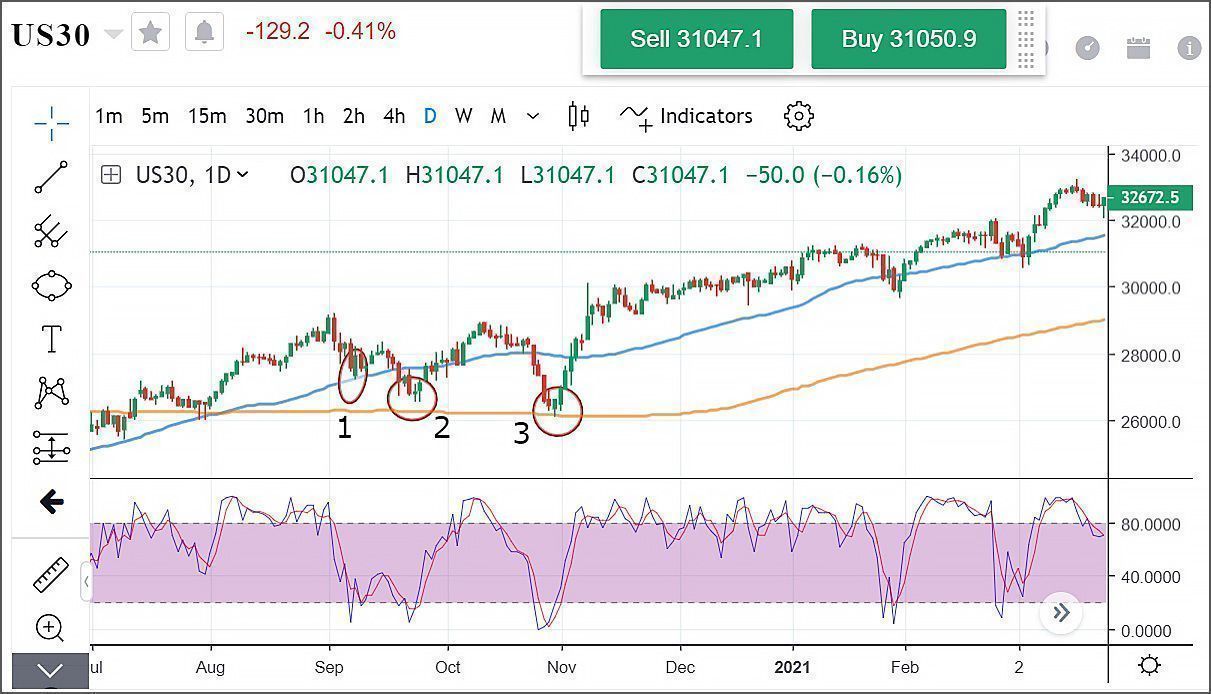Toggle price alert bell for US30
The image size is (1211, 694).
[x=205, y=33]
